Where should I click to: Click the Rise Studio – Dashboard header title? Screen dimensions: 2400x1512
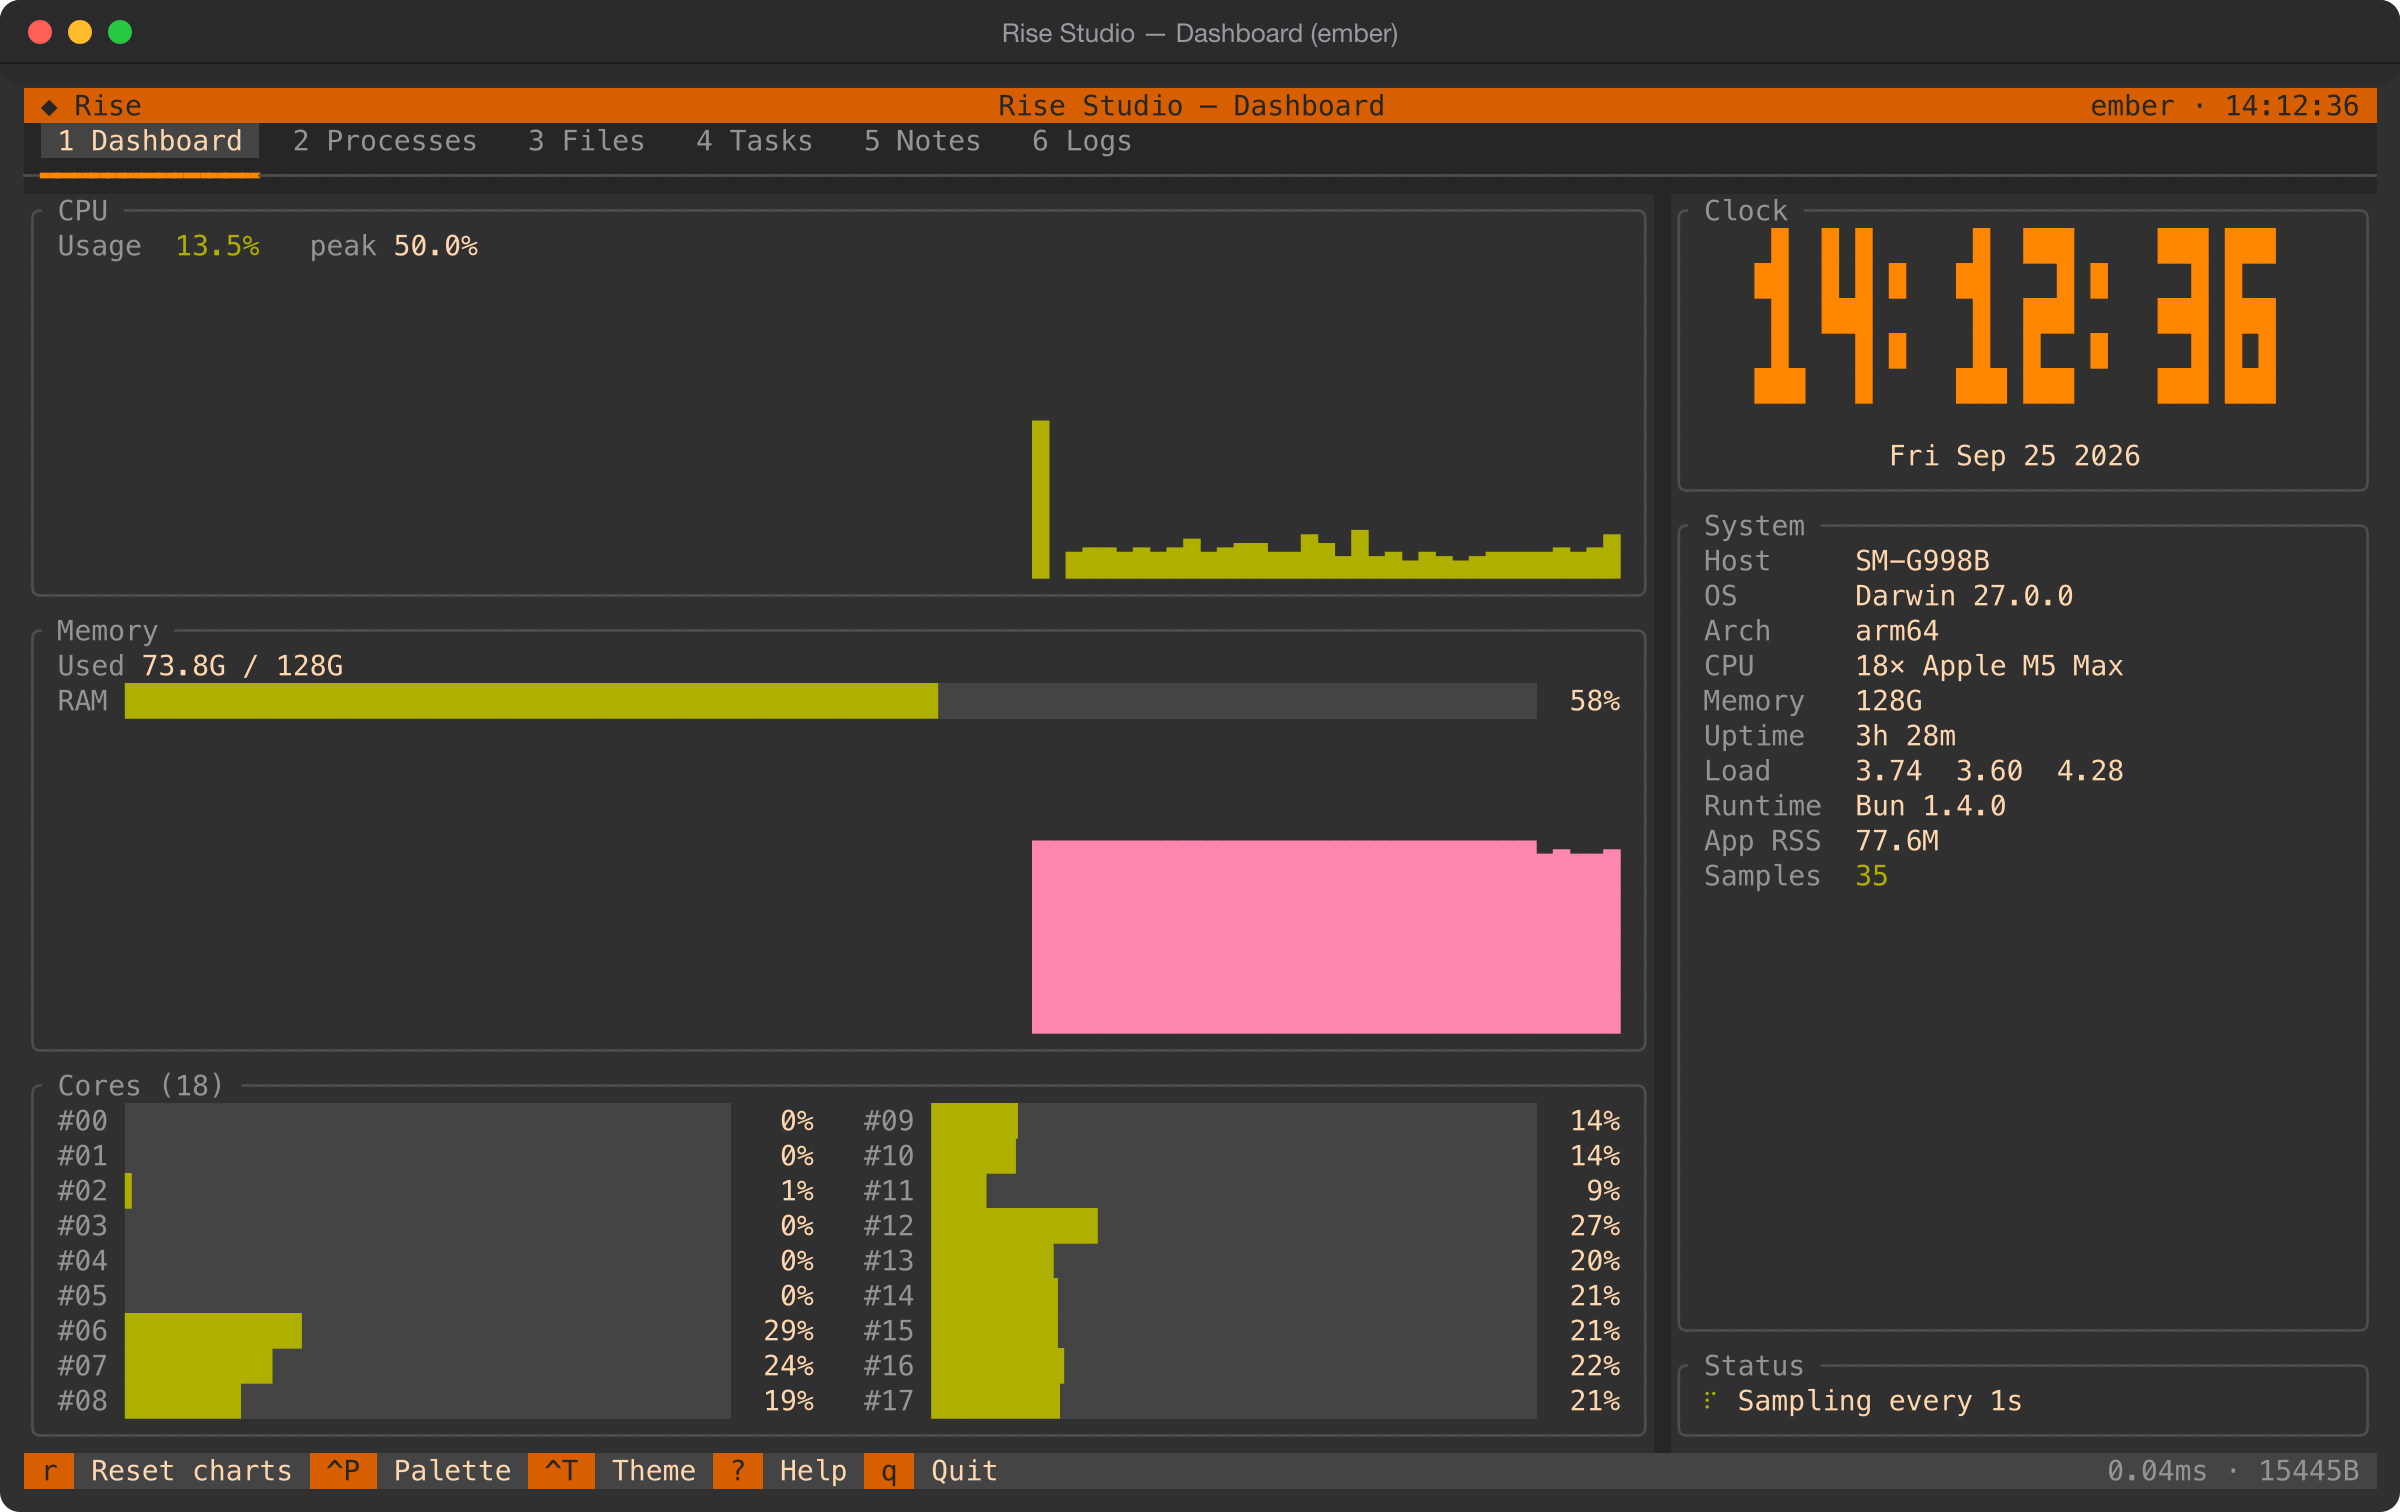pos(1191,106)
